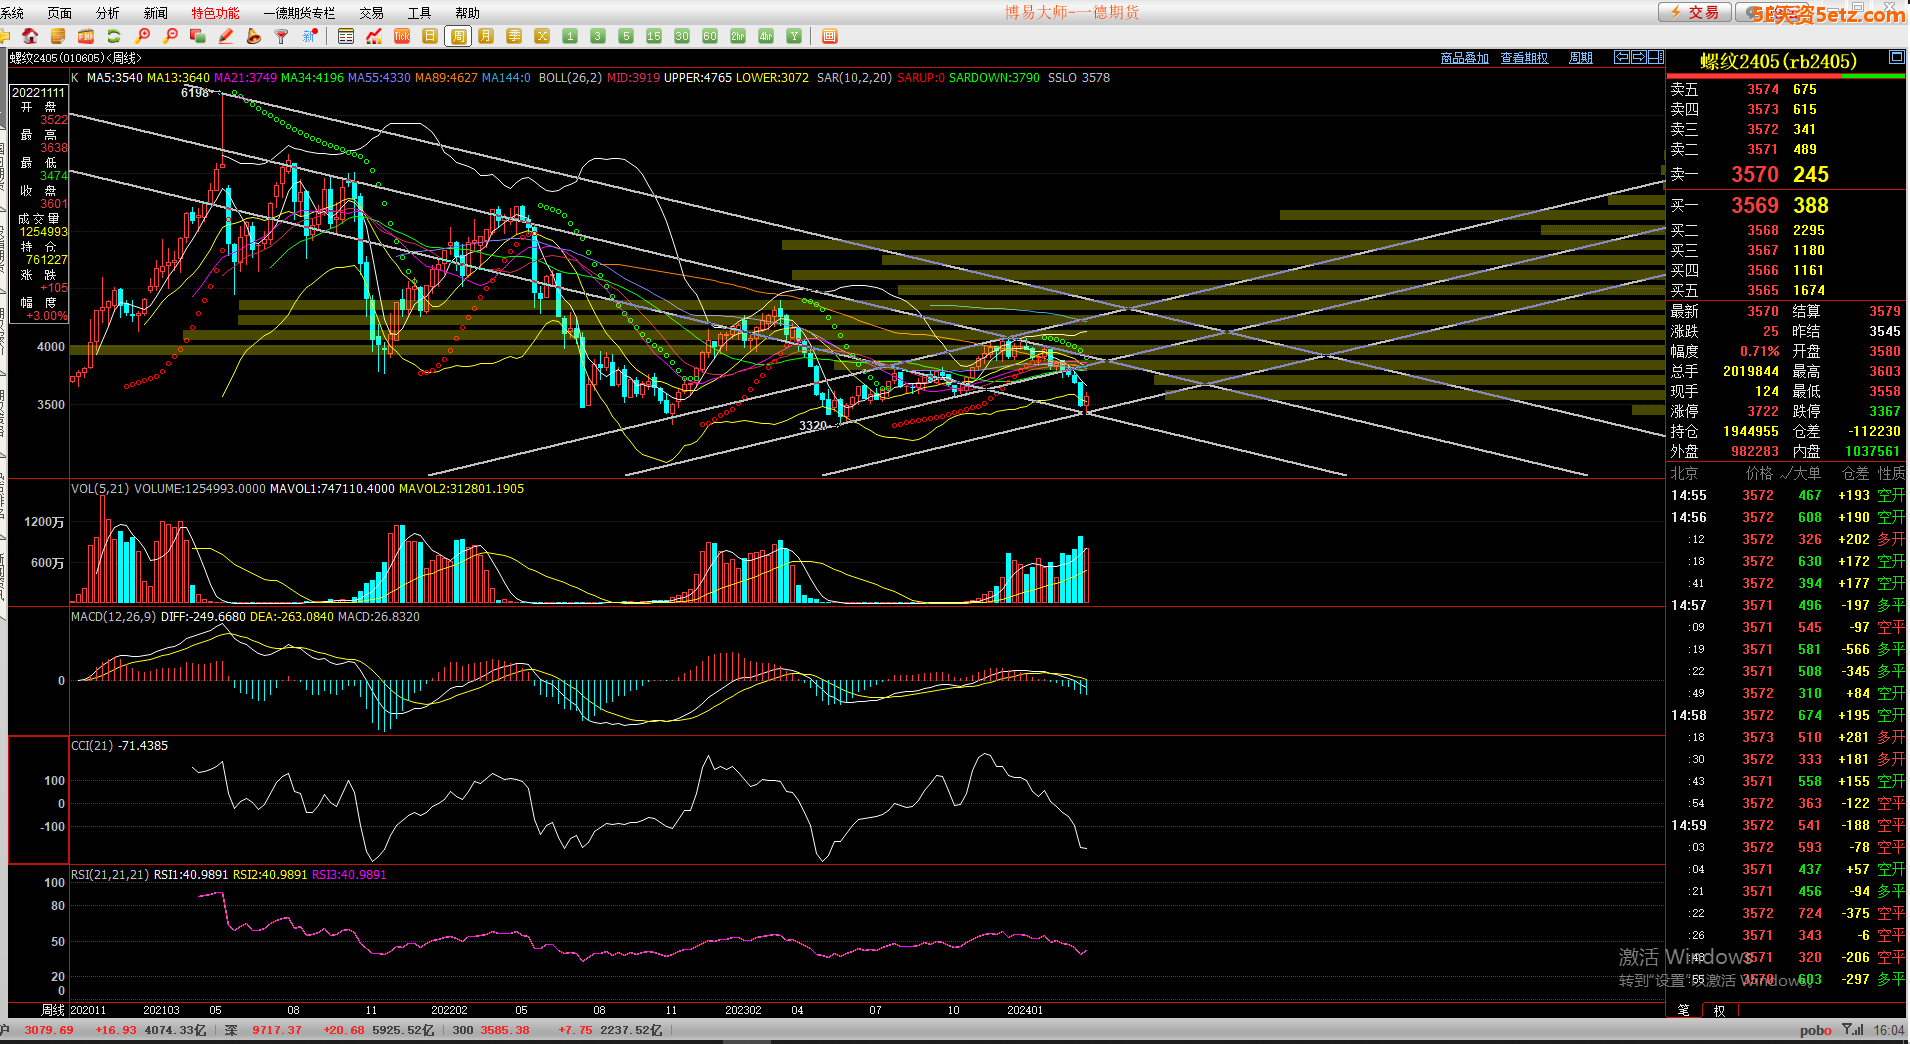1910x1044 pixels.
Task: Click the alert bell icon
Action: (x=254, y=36)
